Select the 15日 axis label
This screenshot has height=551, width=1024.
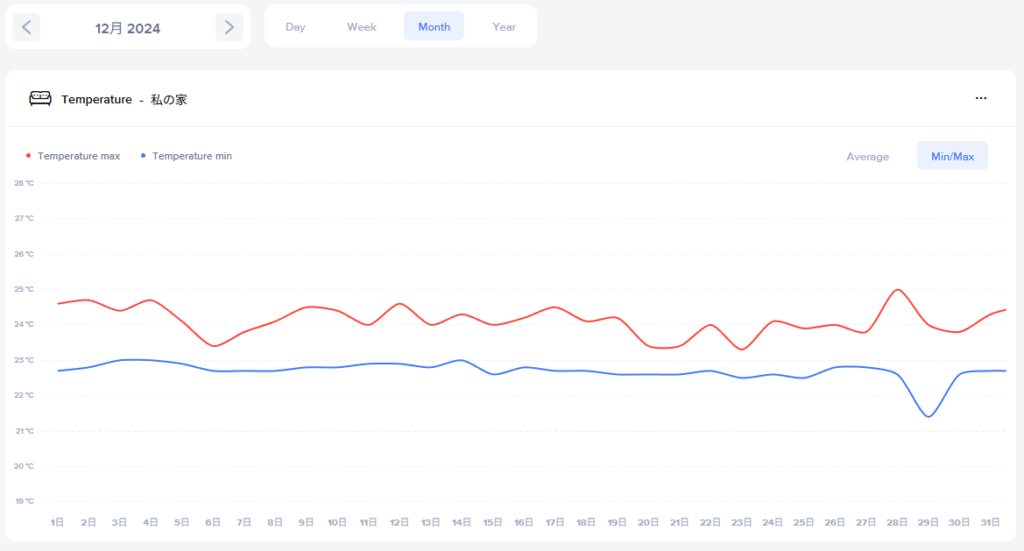pos(492,522)
